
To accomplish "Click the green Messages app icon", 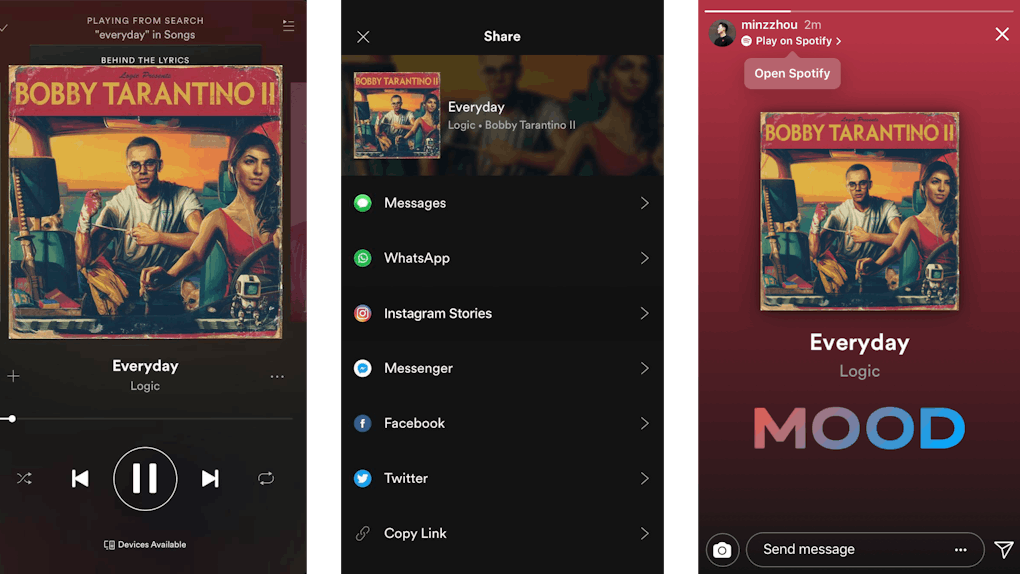I will click(363, 203).
